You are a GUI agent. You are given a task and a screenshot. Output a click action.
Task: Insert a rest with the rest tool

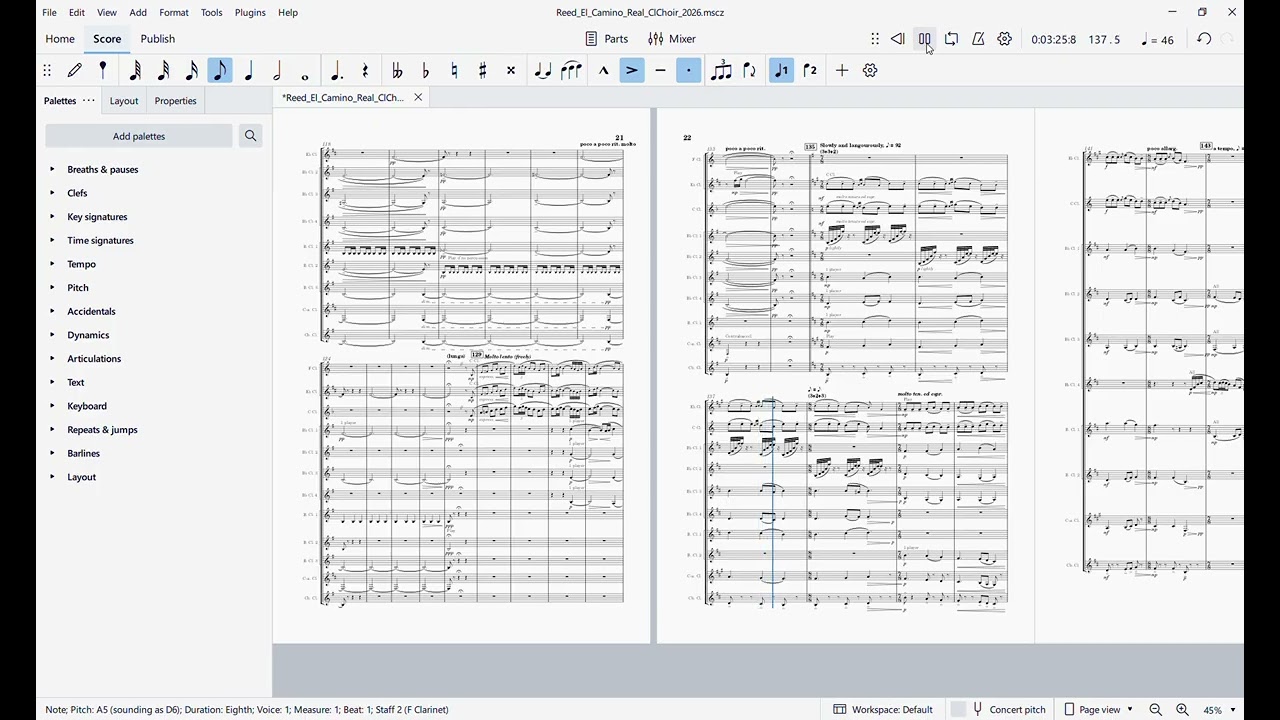pos(366,70)
